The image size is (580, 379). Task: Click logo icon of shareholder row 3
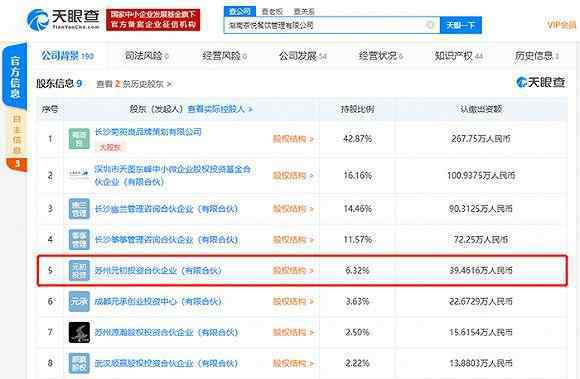point(79,209)
